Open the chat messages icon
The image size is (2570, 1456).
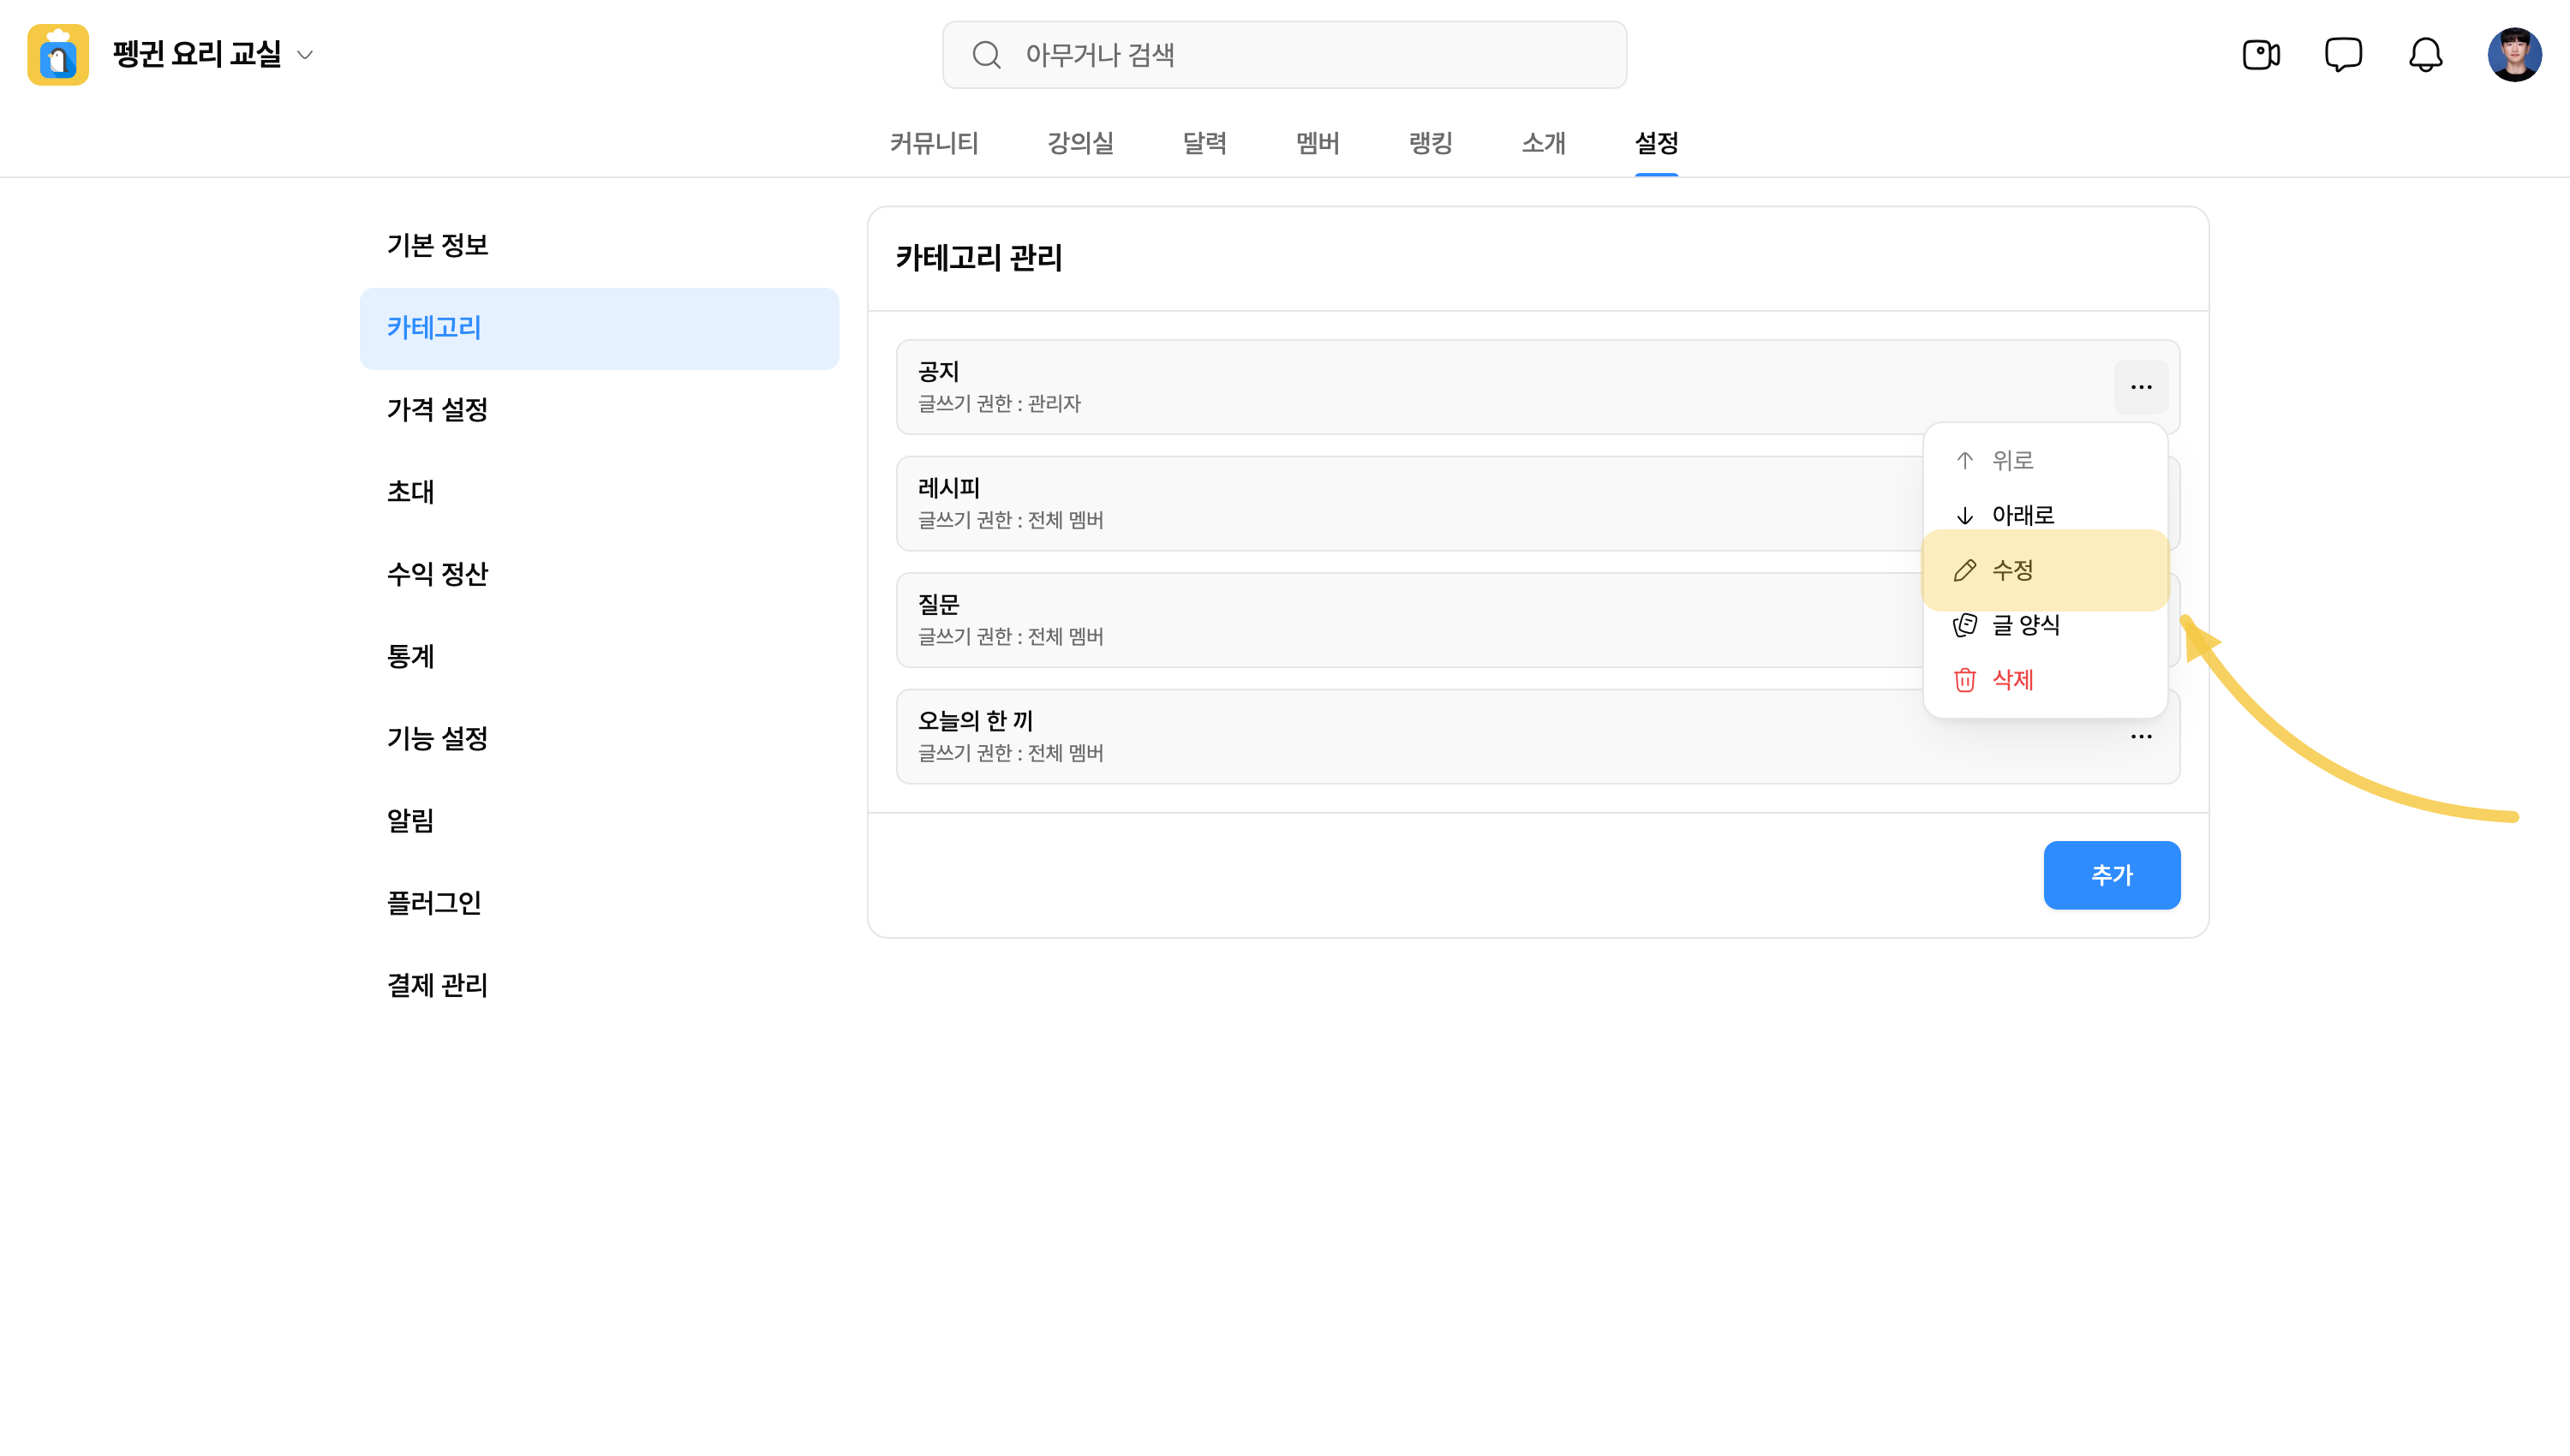tap(2343, 54)
